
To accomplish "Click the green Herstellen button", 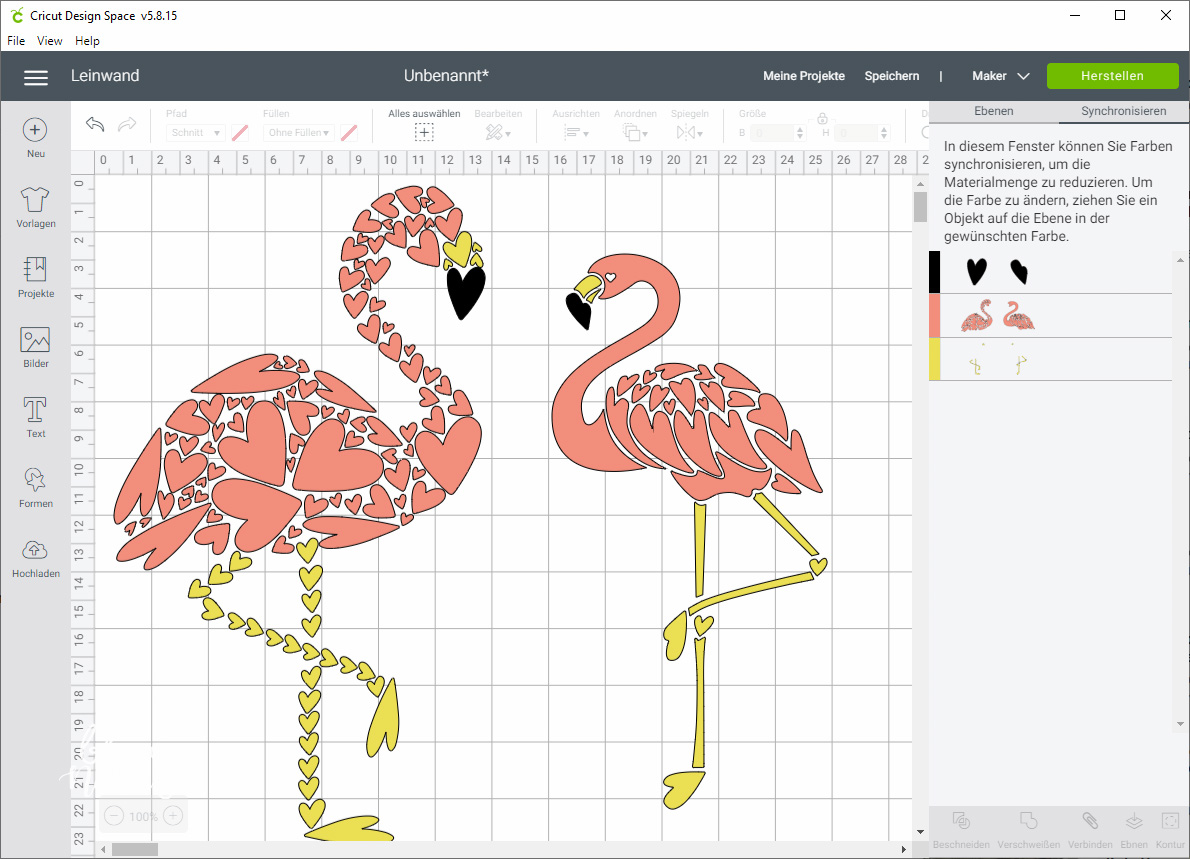I will click(x=1112, y=76).
